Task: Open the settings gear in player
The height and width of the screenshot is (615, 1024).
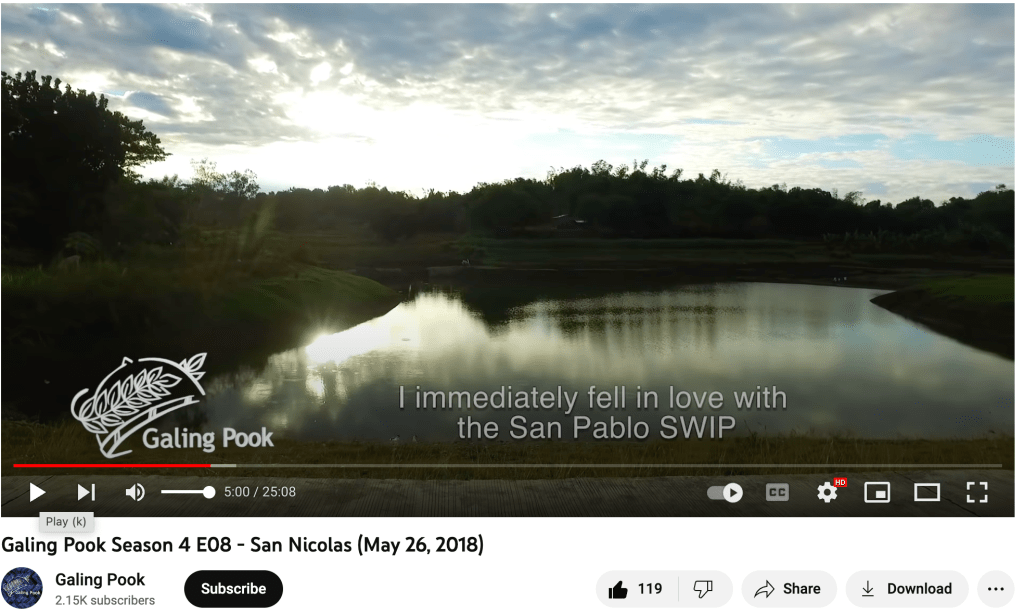Action: pyautogui.click(x=827, y=492)
